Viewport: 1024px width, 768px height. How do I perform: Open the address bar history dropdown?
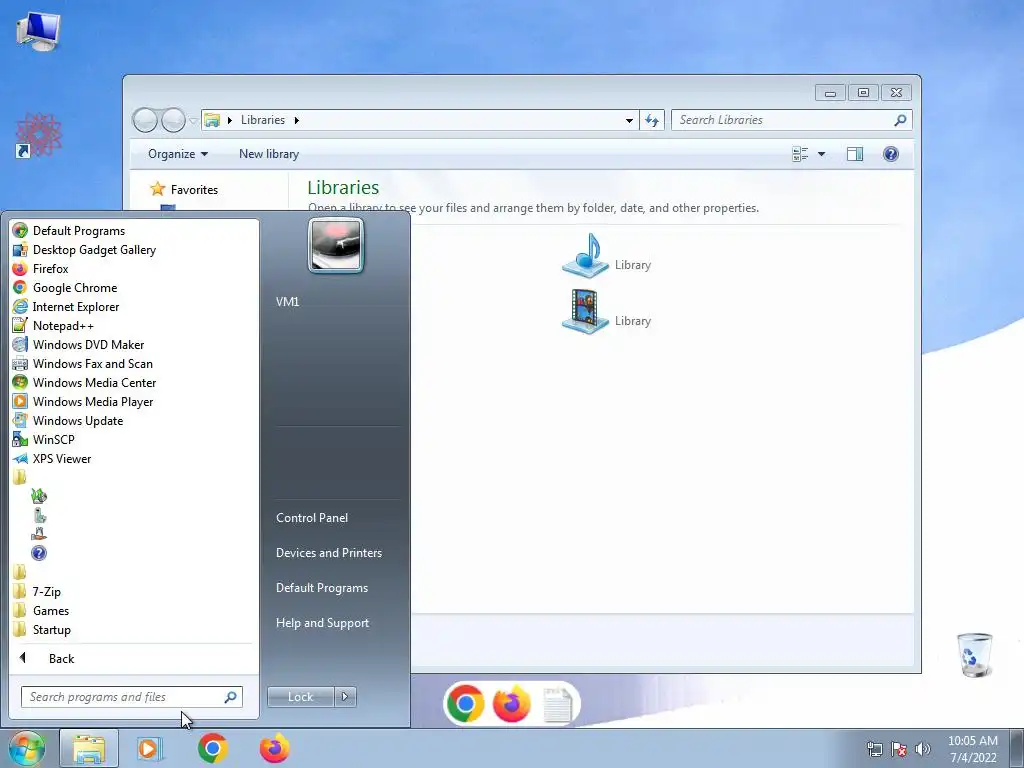click(629, 120)
